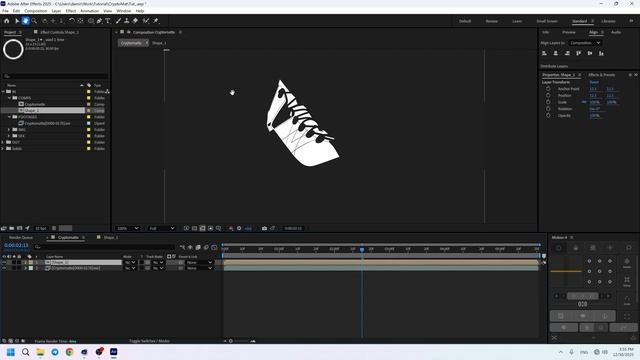Click the Reset Exposure icon in the viewer

tap(239, 228)
